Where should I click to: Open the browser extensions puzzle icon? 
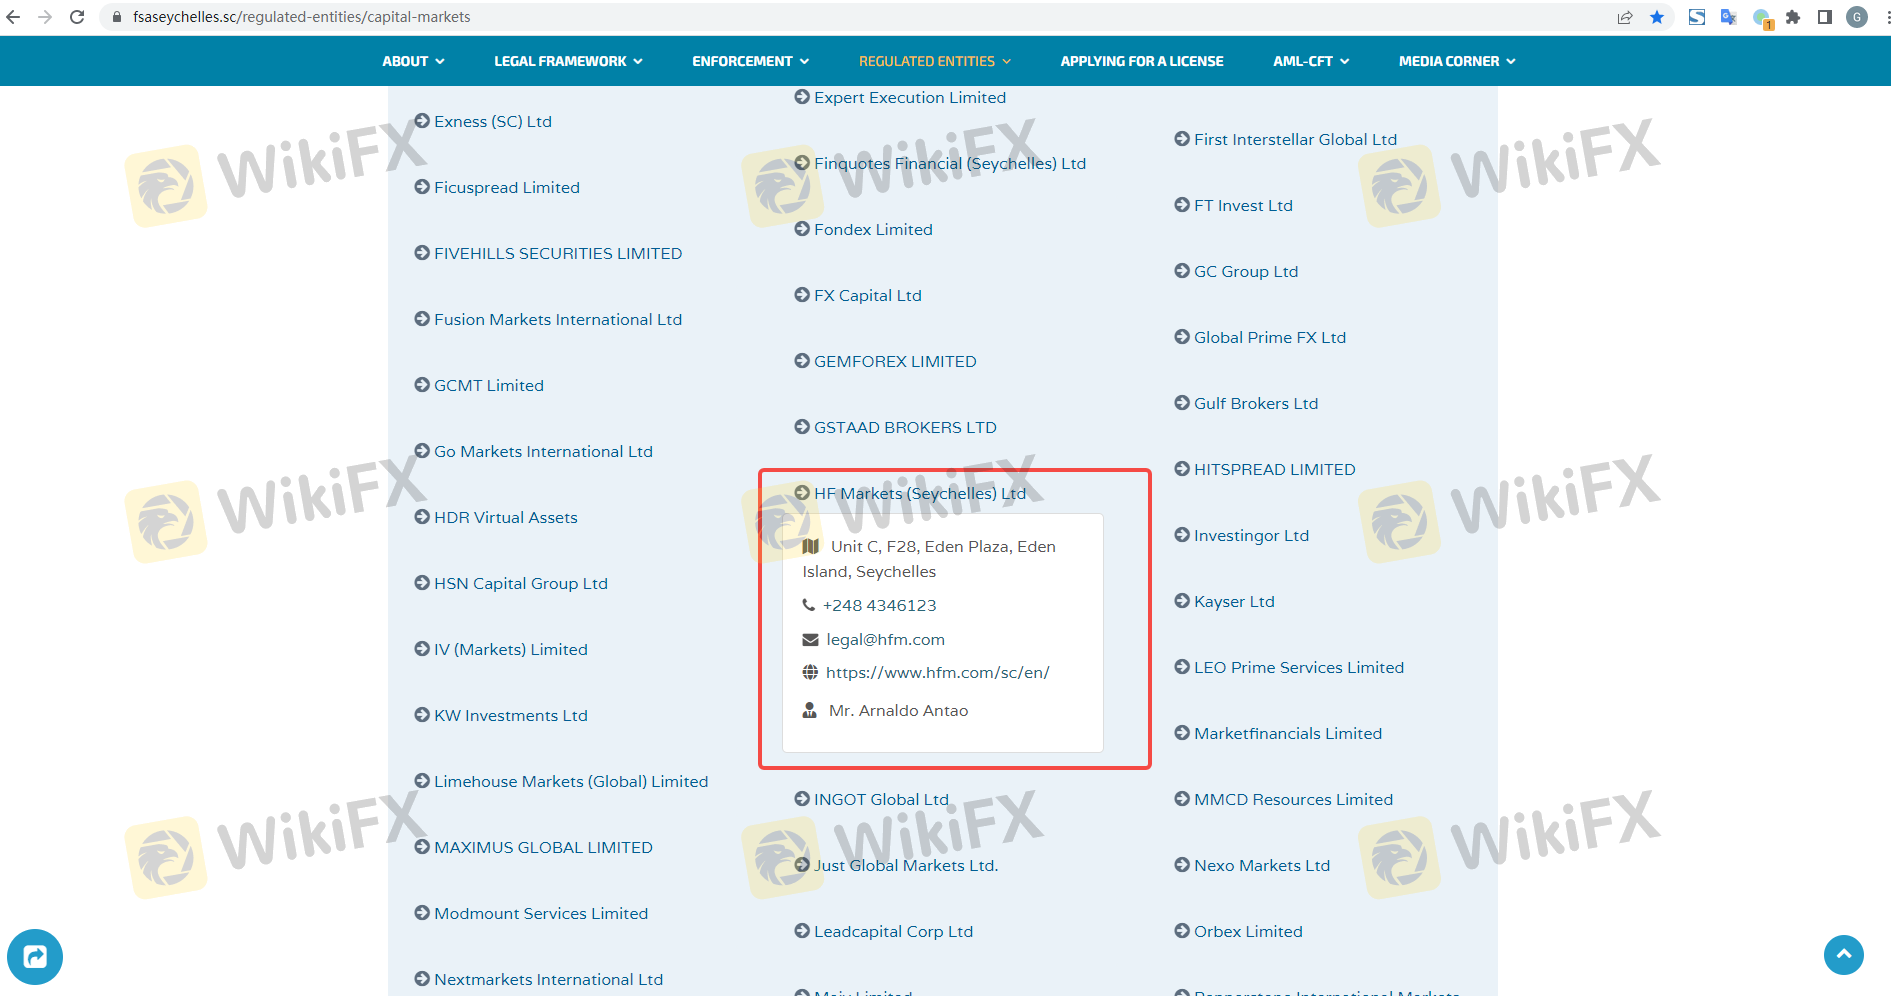pos(1793,17)
